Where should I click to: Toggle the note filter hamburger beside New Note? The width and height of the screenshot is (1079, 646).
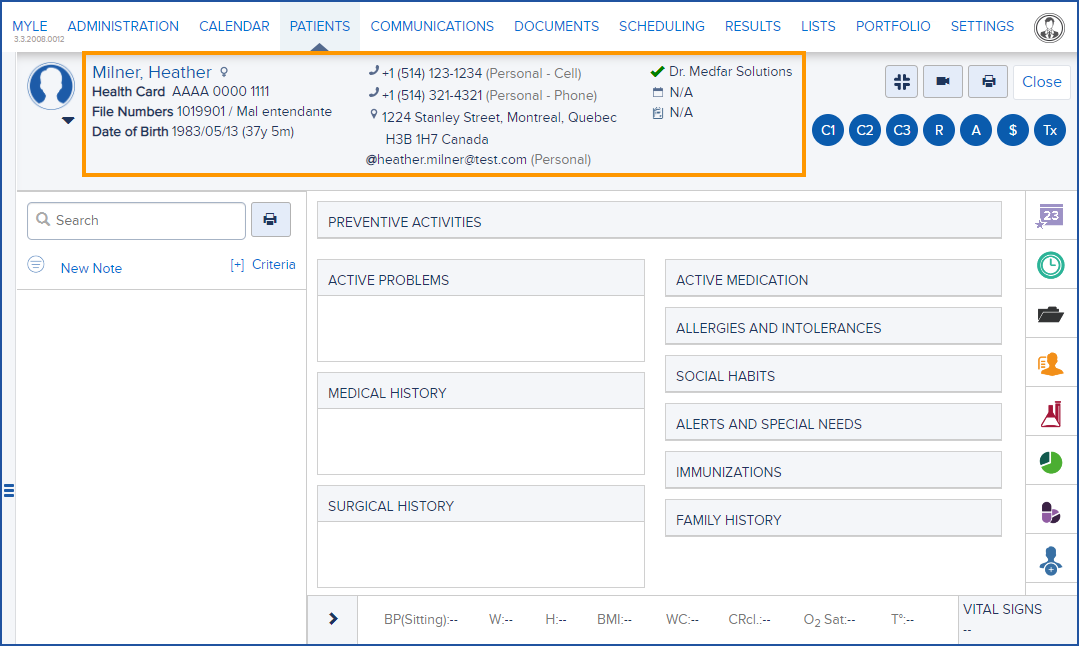click(x=37, y=267)
